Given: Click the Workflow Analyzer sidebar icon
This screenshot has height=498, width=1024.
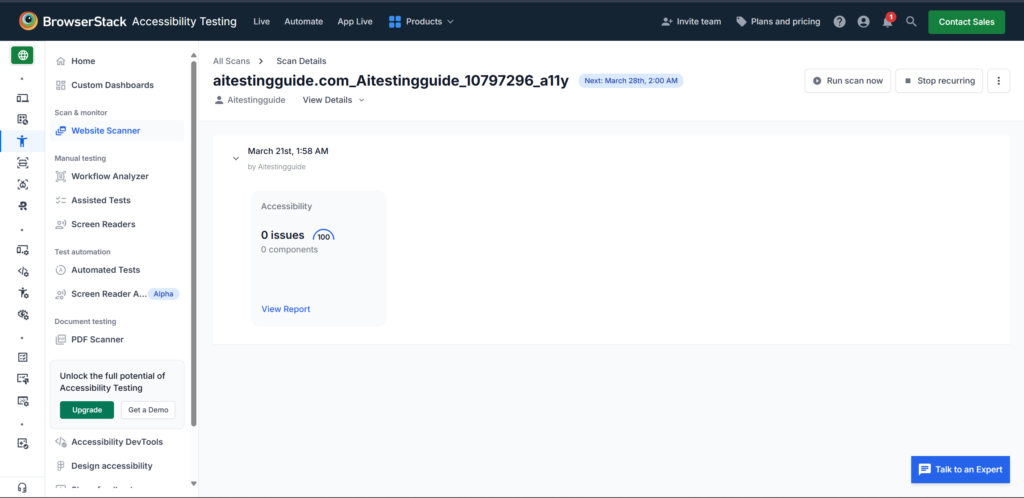Looking at the screenshot, I should (x=61, y=176).
